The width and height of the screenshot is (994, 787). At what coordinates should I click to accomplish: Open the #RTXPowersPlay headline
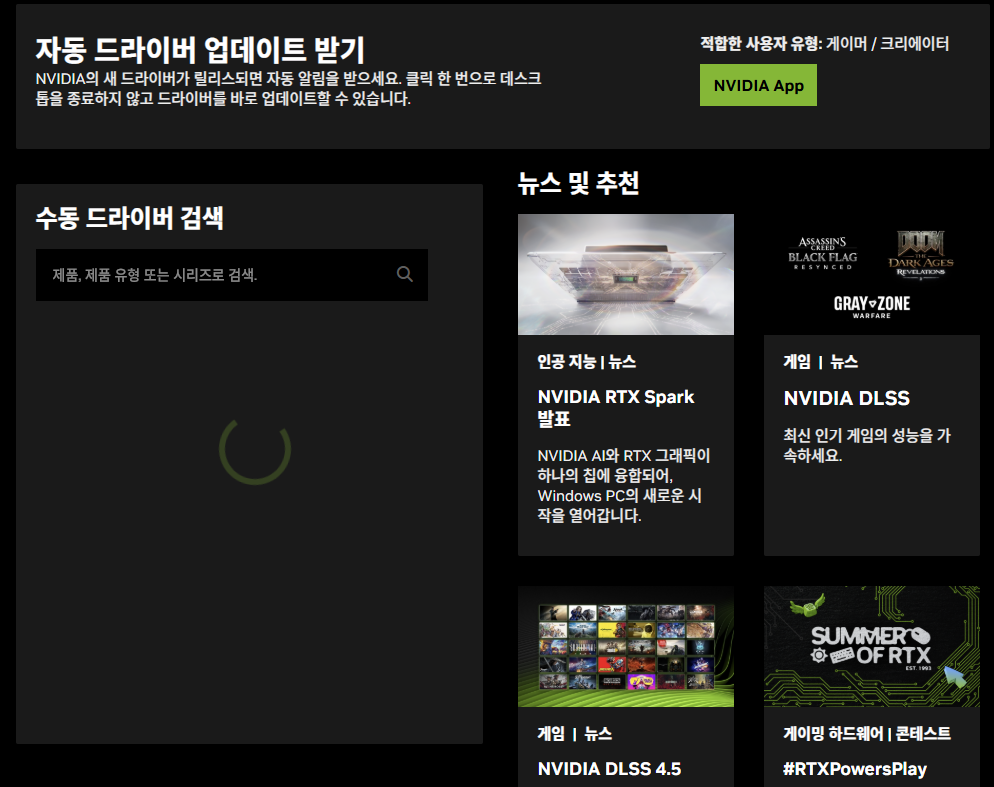point(855,769)
